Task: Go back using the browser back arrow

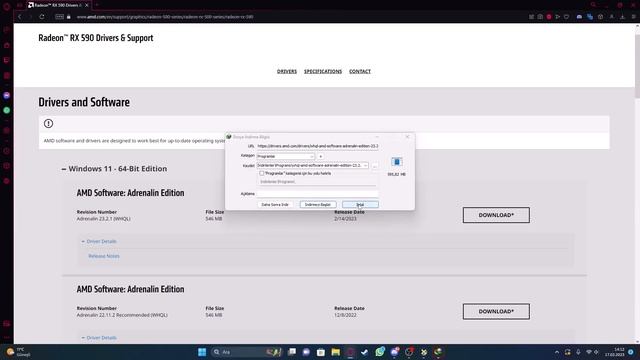Action: pyautogui.click(x=19, y=17)
